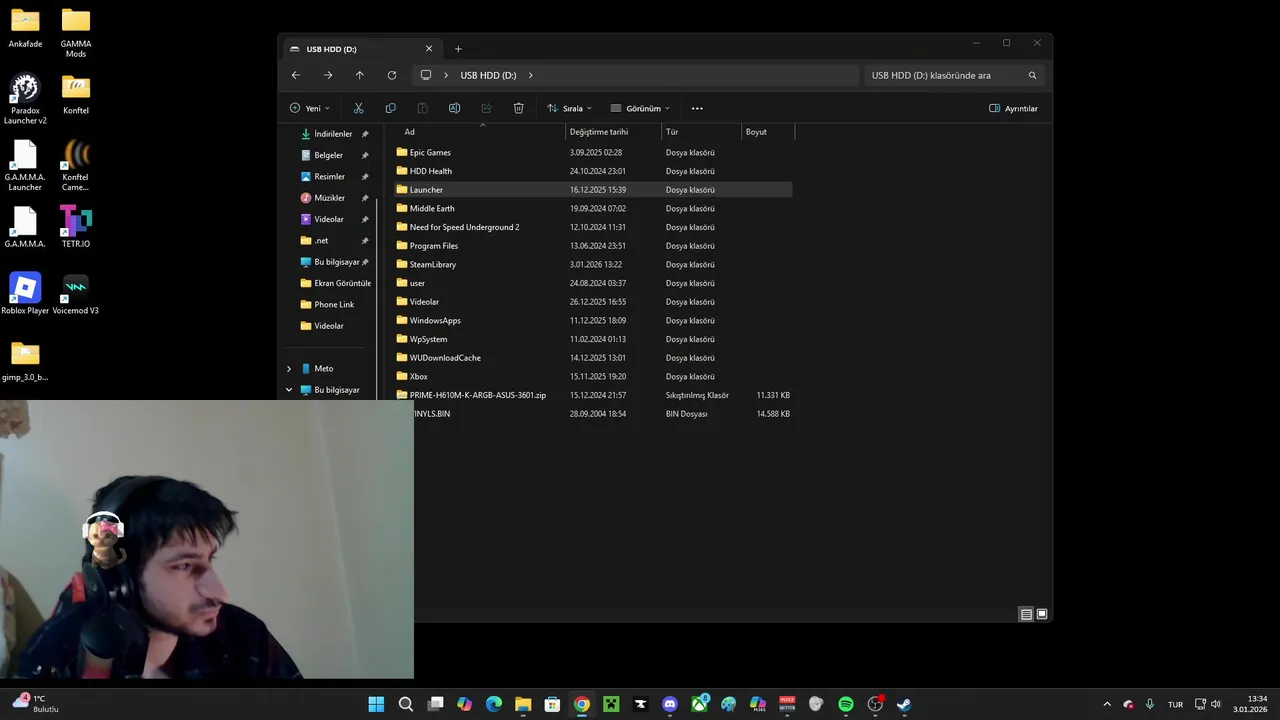
Task: Click USB HDD (D:) breadcrumb in address bar
Action: [x=488, y=75]
